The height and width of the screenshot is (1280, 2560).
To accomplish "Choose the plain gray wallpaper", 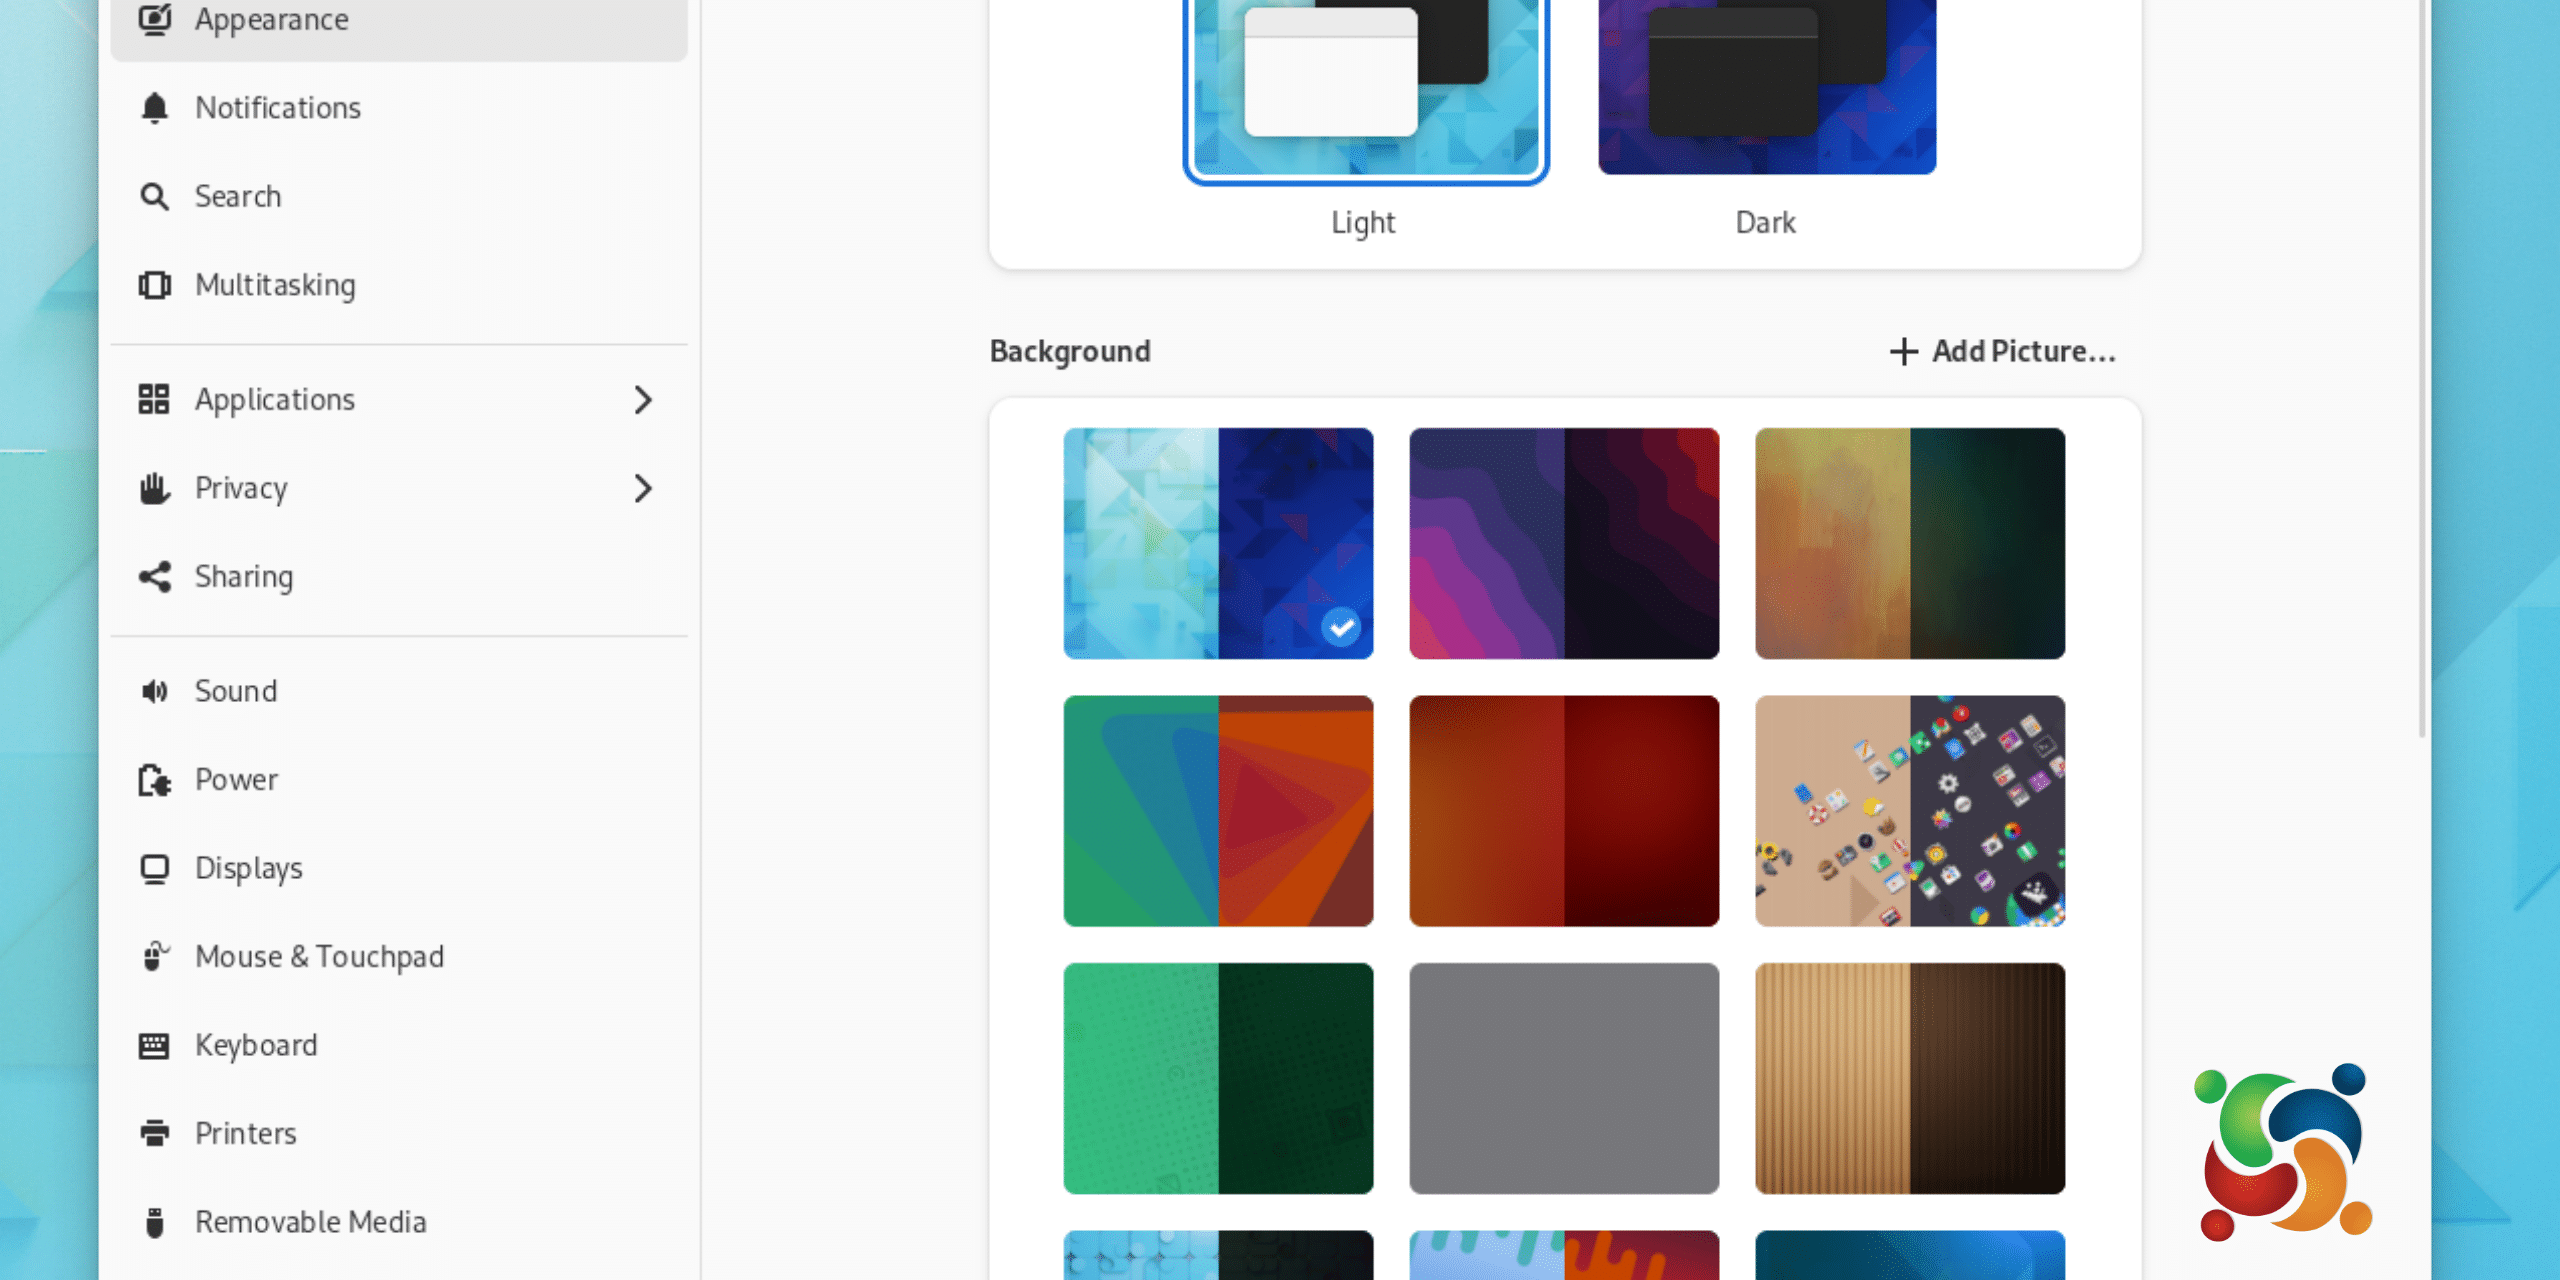I will 1564,1078.
